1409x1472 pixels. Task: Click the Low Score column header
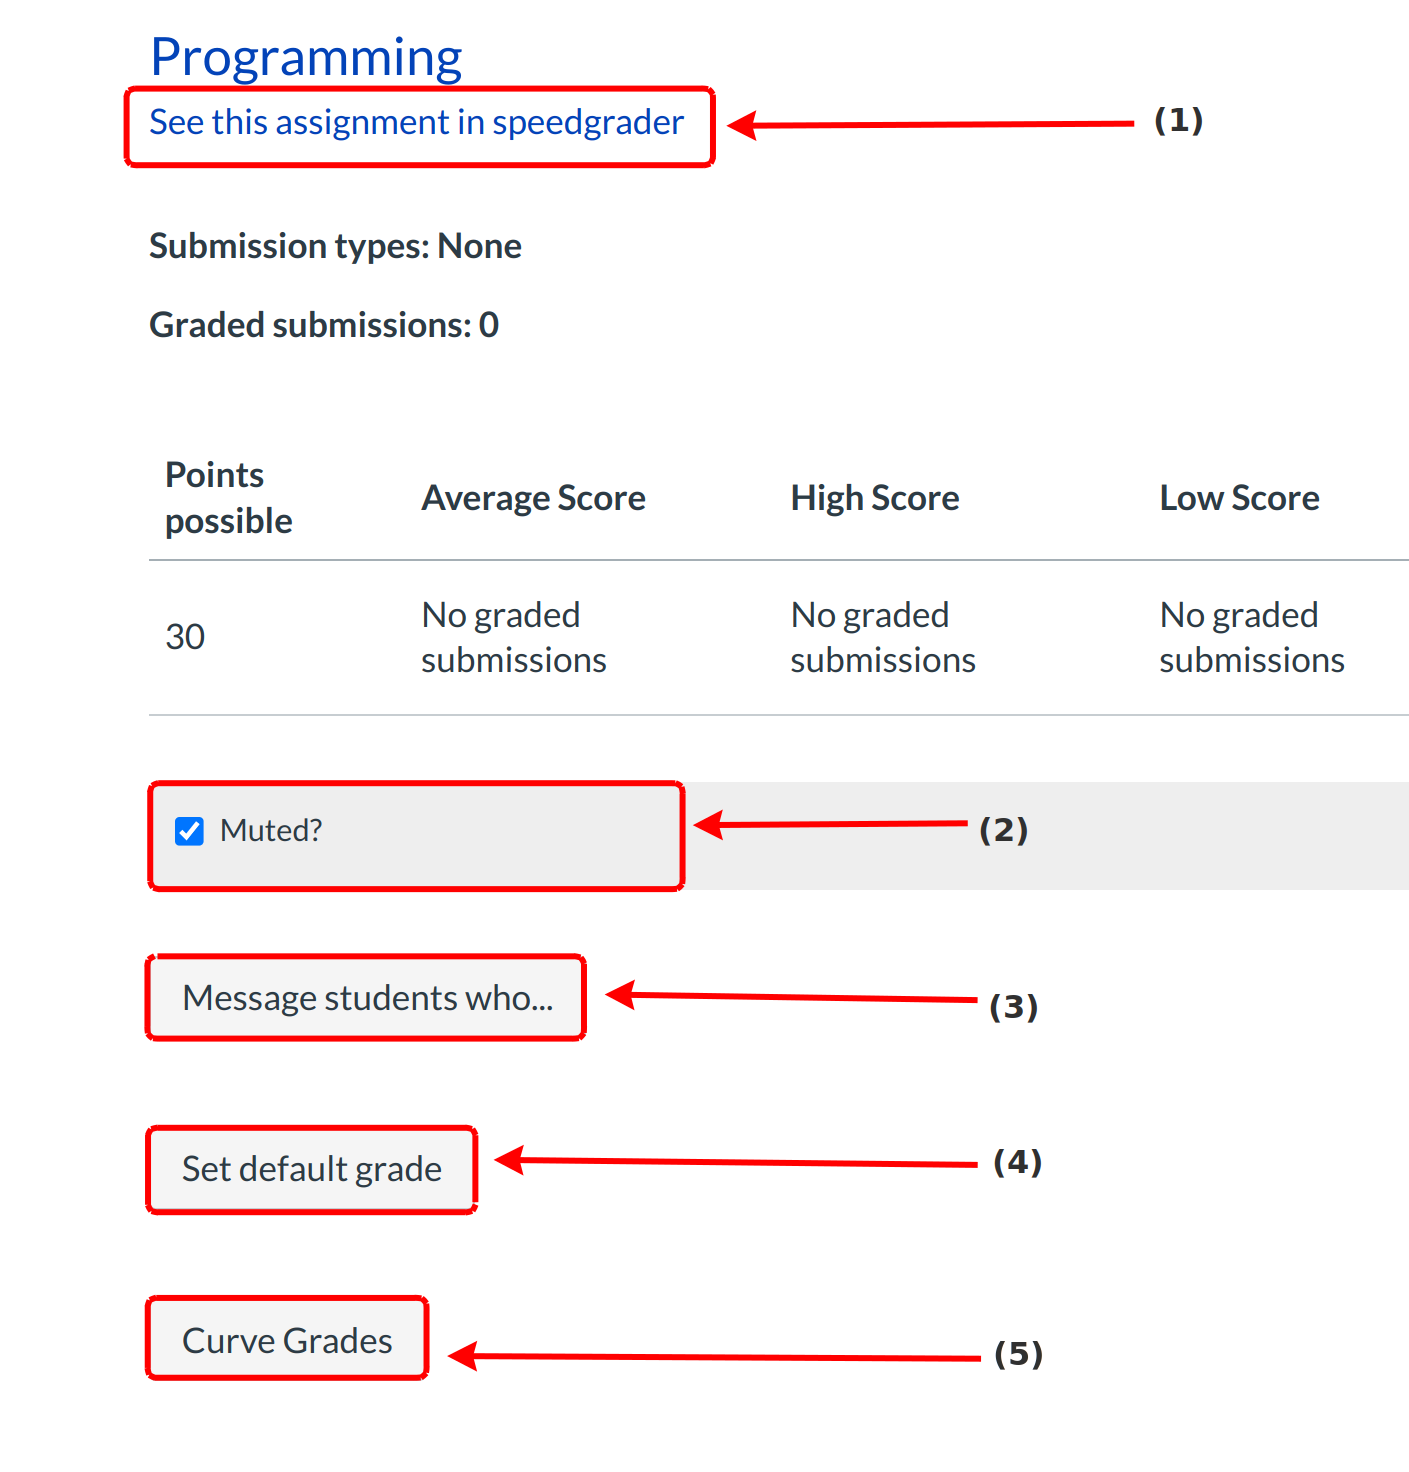click(x=1239, y=498)
